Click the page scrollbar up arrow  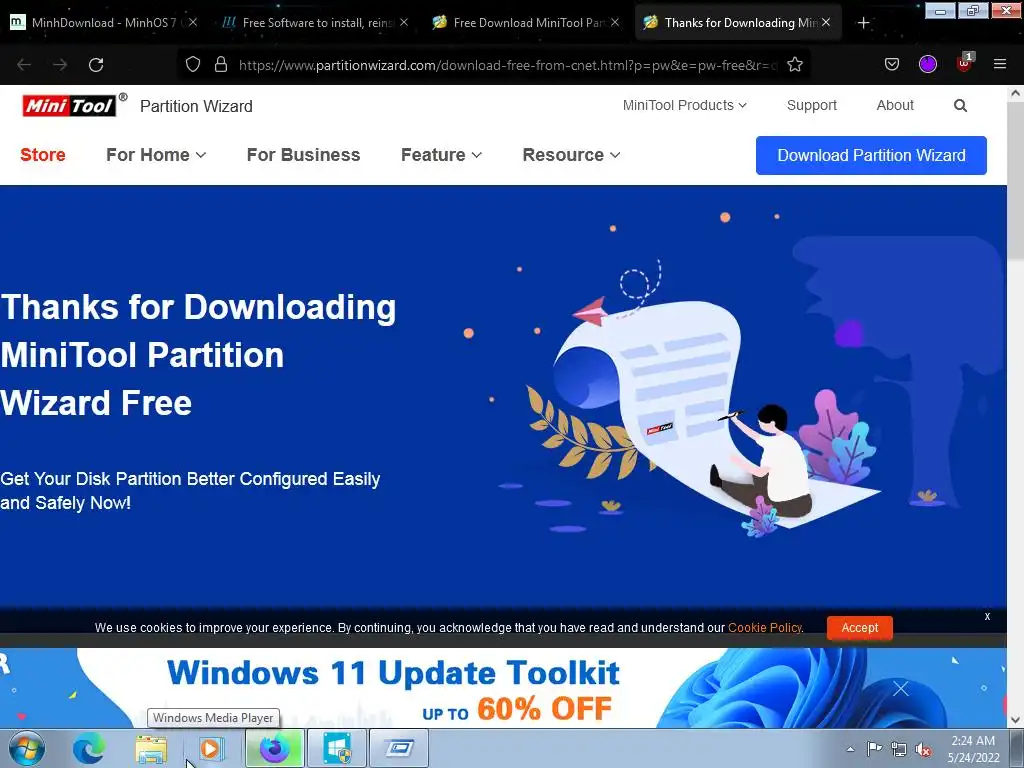(1016, 93)
